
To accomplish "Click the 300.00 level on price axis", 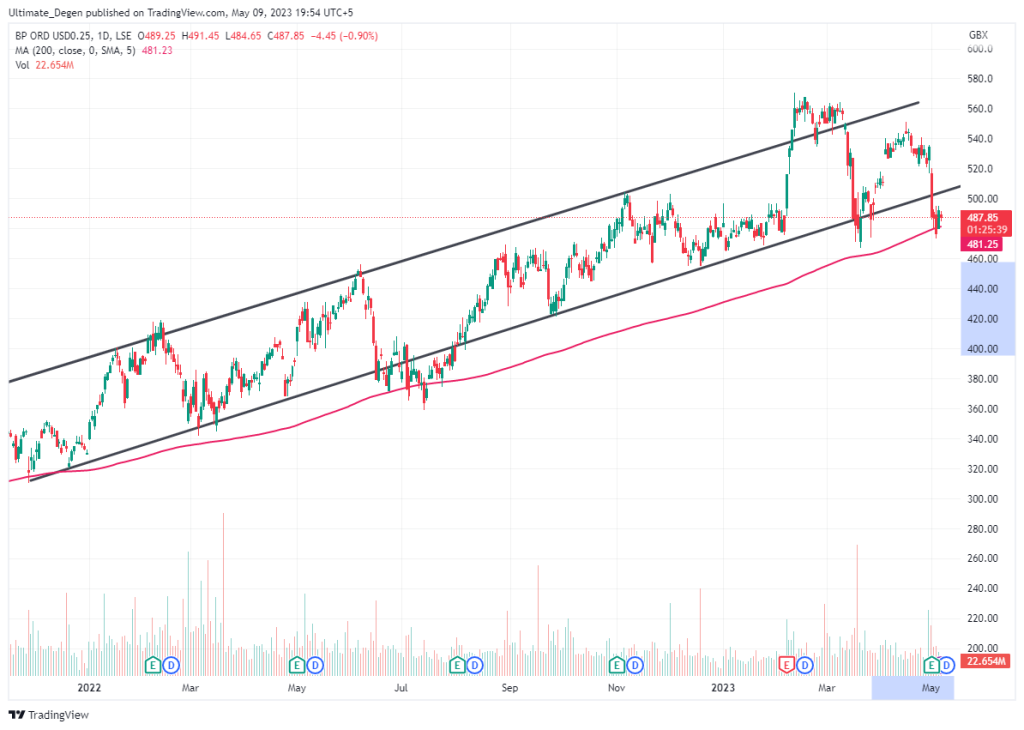I will (x=982, y=499).
